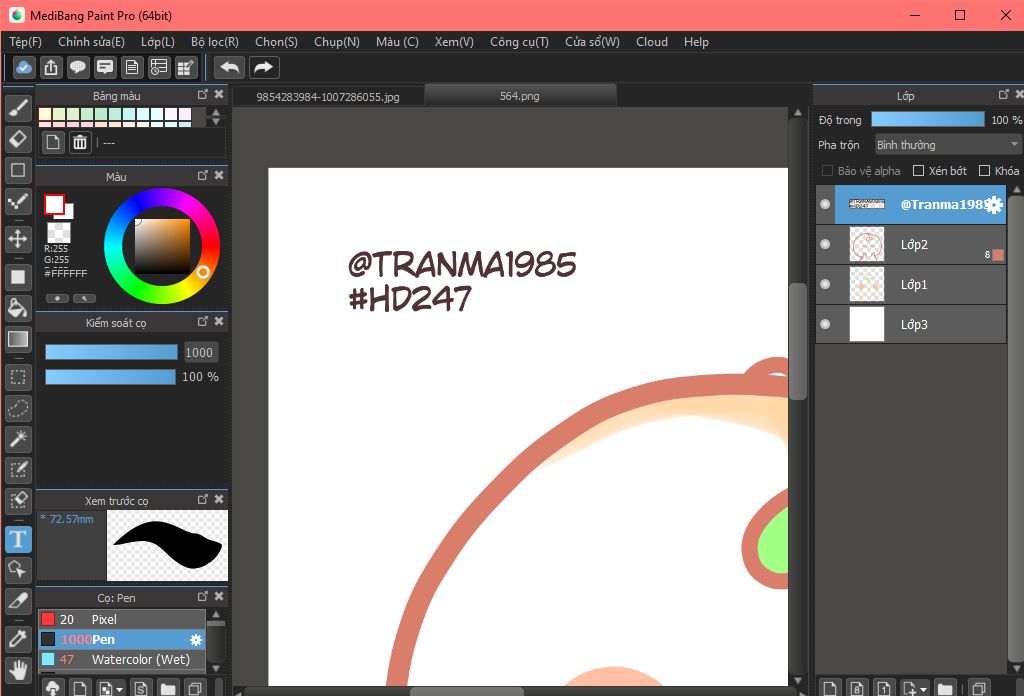Select the Lớp3 layer
The width and height of the screenshot is (1024, 696).
coord(911,324)
